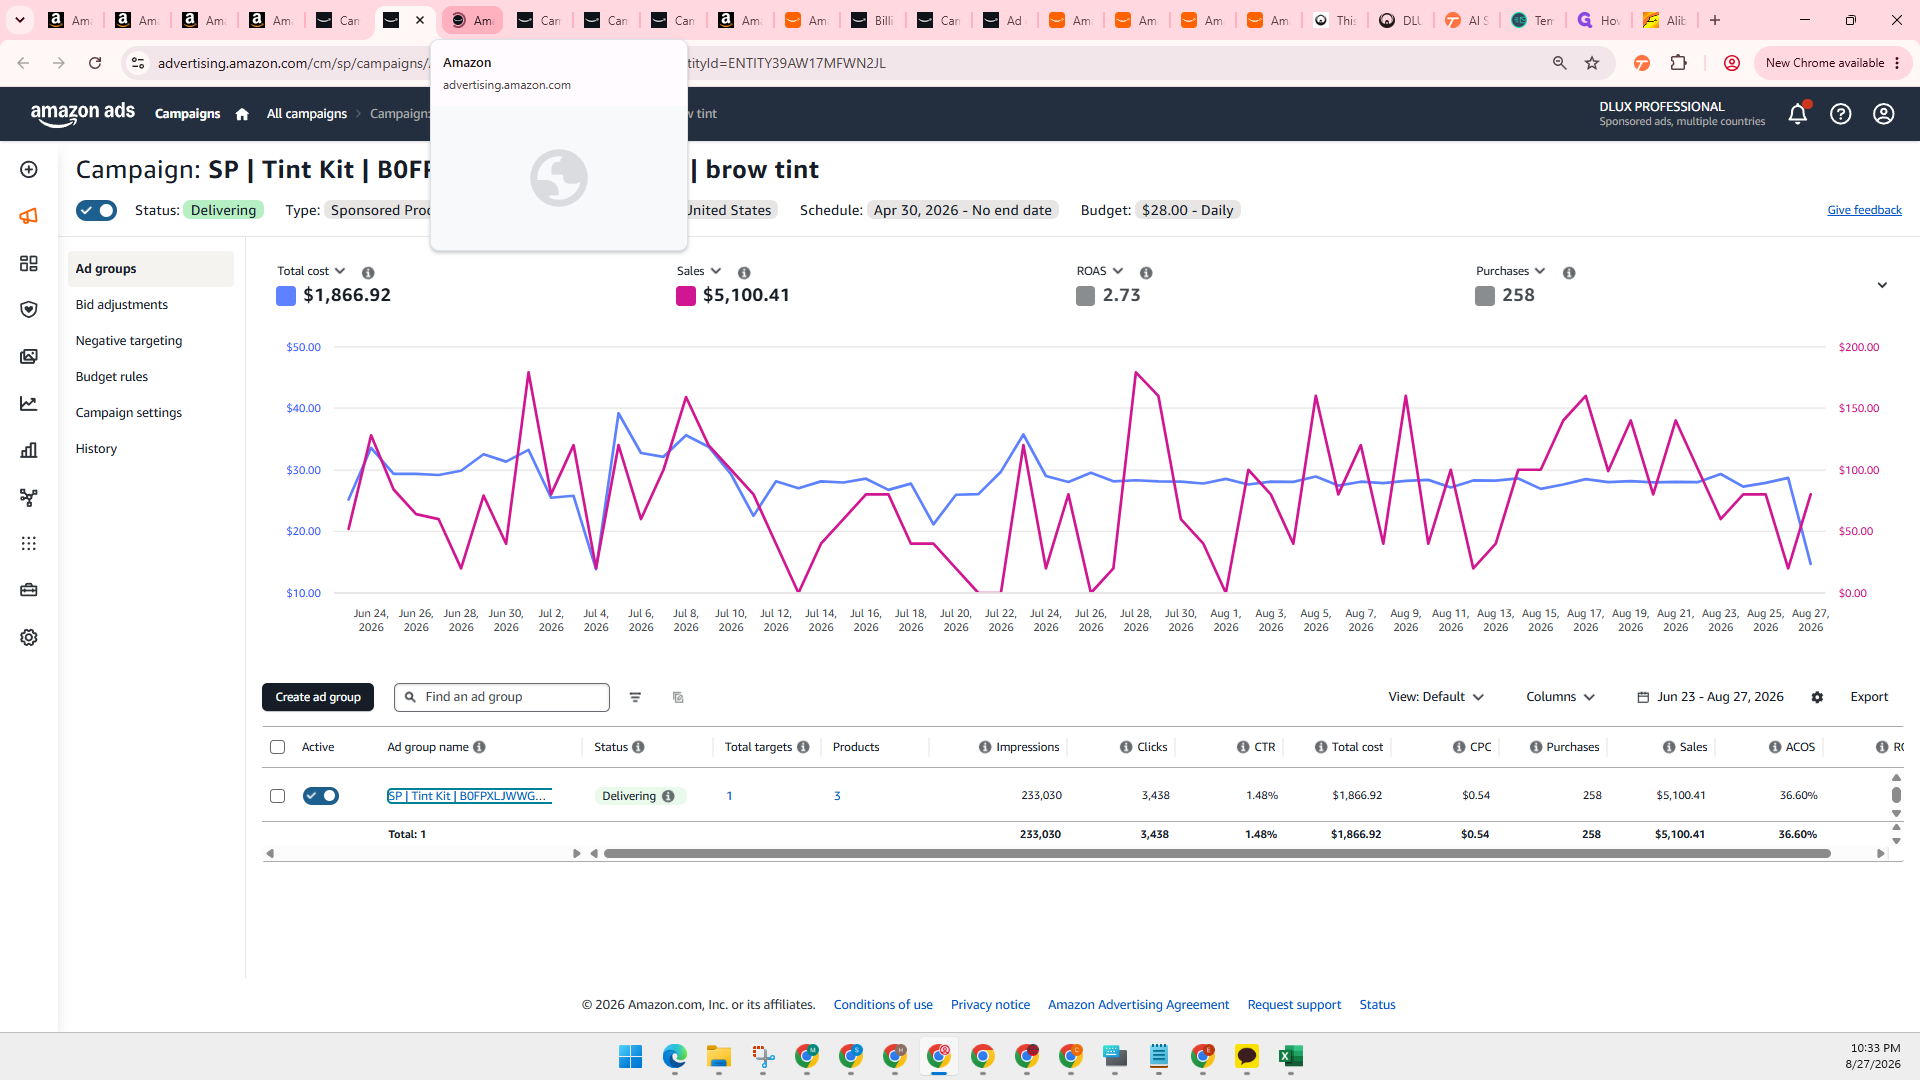Go to the home icon in header
Viewport: 1920px width, 1080px height.
pos(242,114)
